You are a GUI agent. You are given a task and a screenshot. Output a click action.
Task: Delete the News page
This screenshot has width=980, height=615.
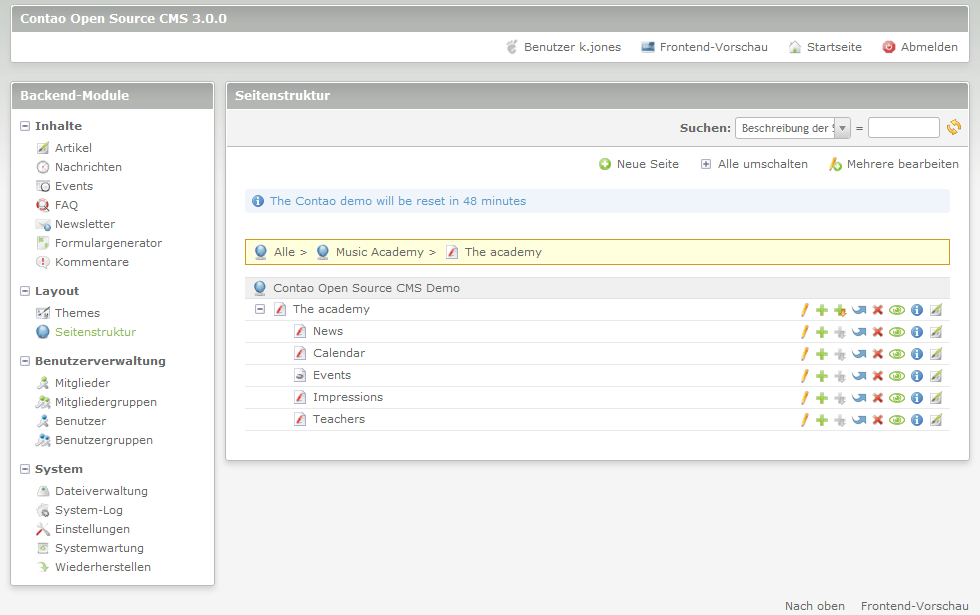878,332
